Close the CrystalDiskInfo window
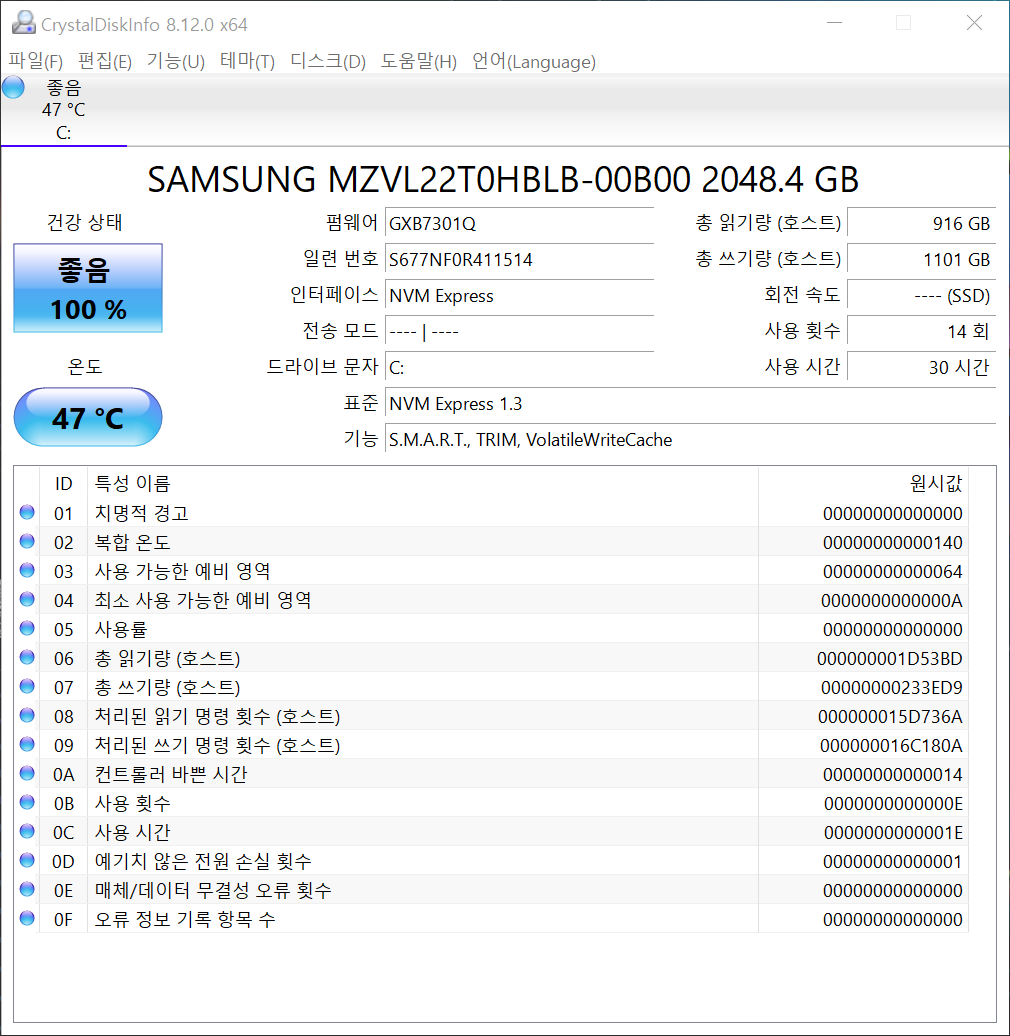This screenshot has height=1036, width=1010. coord(974,23)
